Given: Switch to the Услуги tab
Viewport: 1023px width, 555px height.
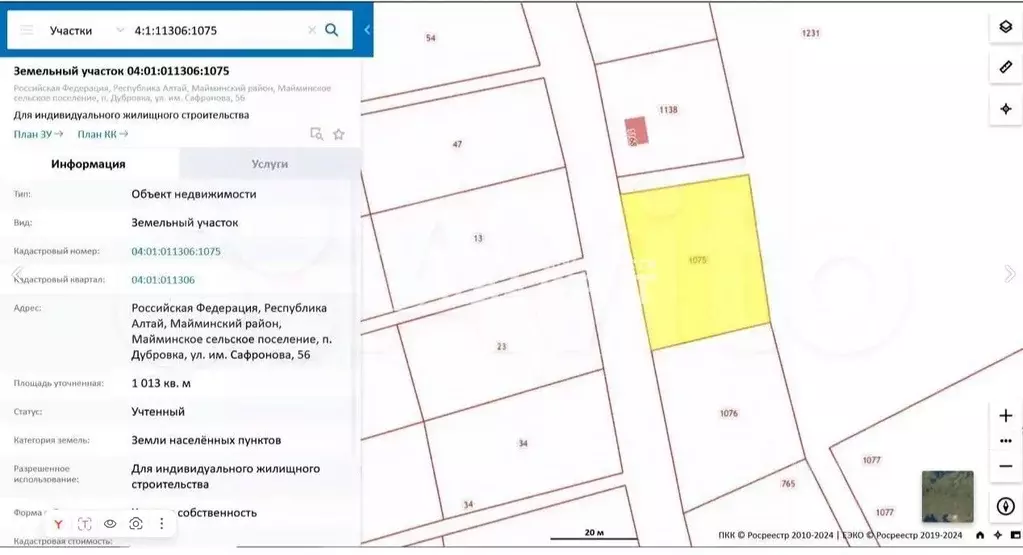Looking at the screenshot, I should click(270, 164).
